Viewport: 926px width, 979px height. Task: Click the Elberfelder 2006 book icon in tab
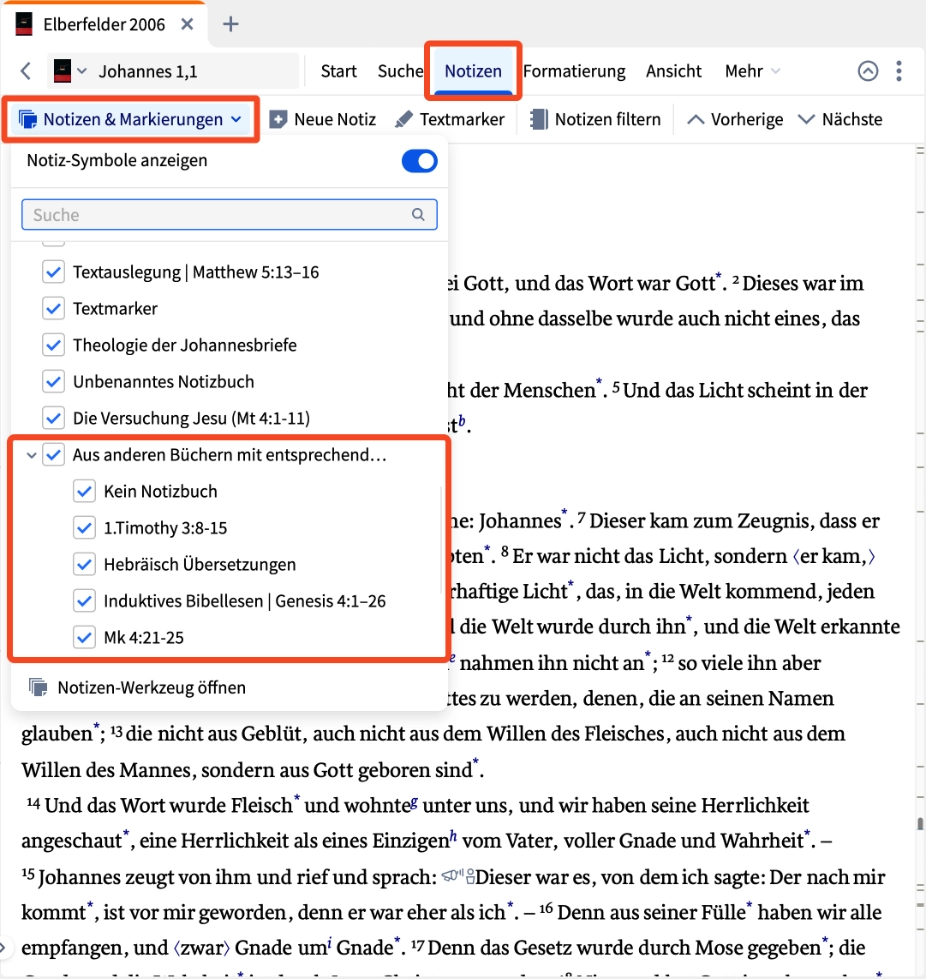(24, 24)
